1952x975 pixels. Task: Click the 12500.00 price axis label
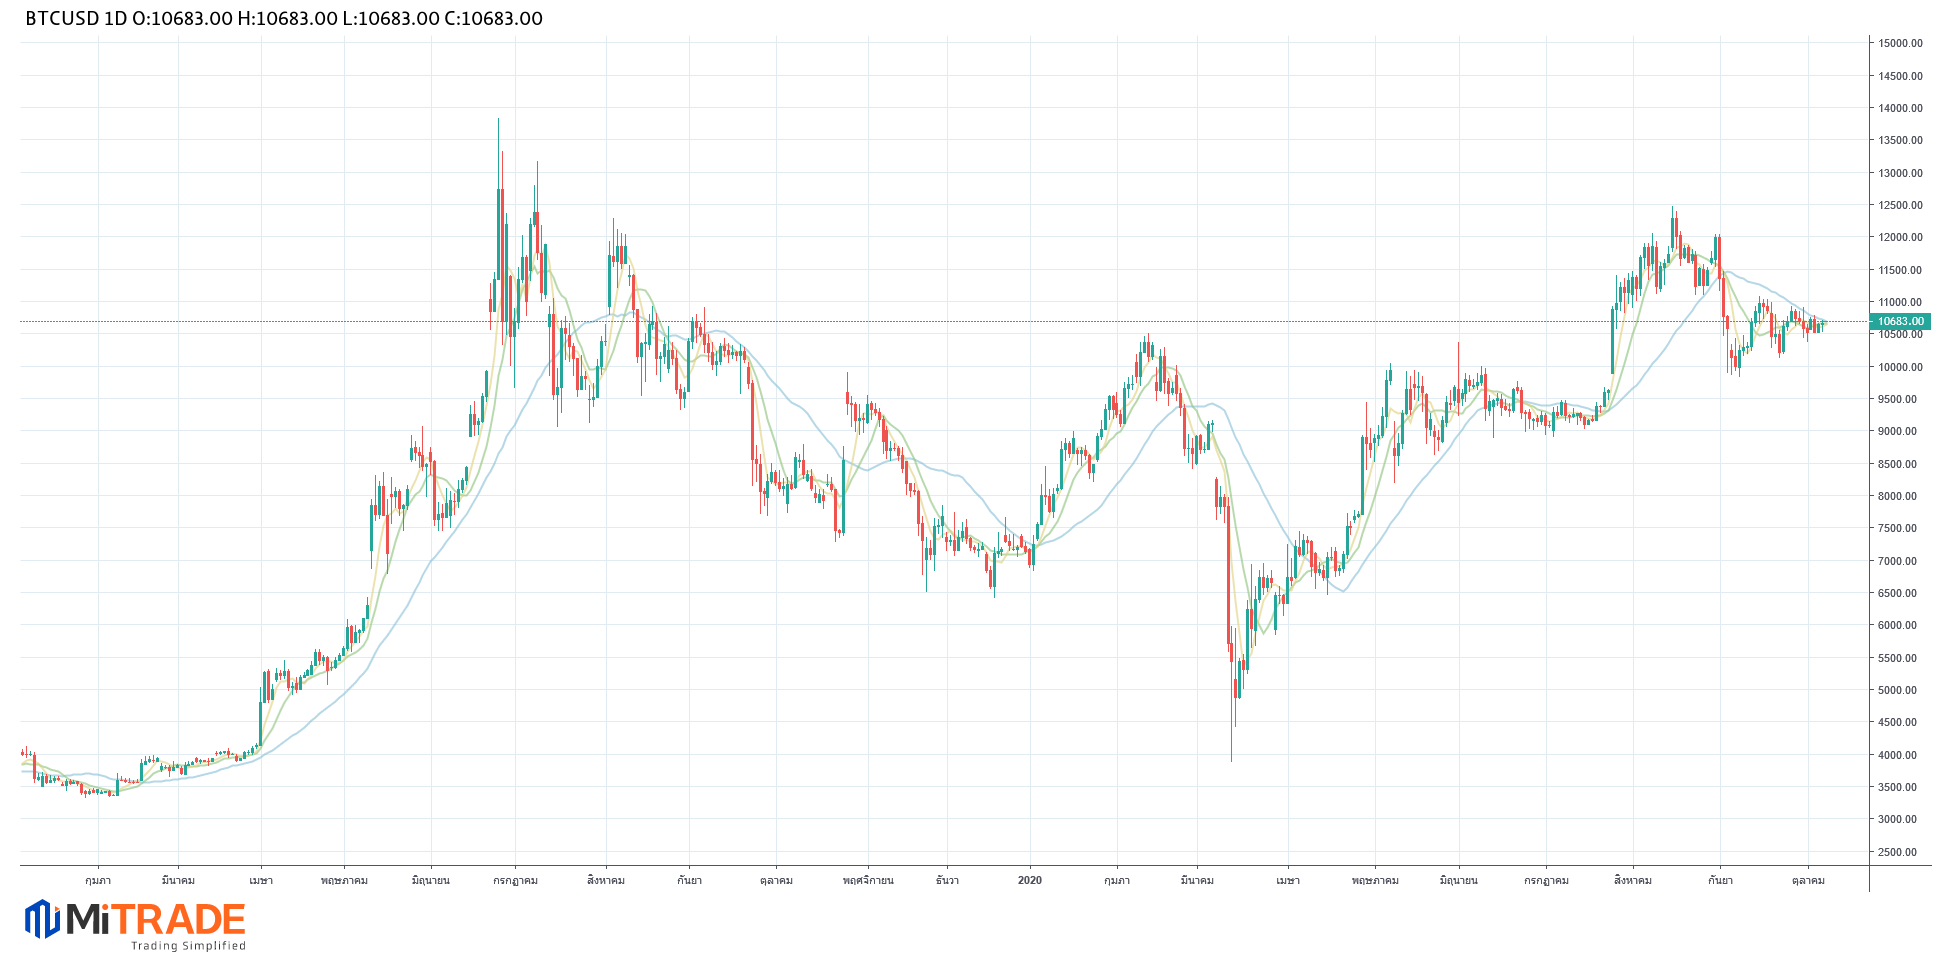1900,206
